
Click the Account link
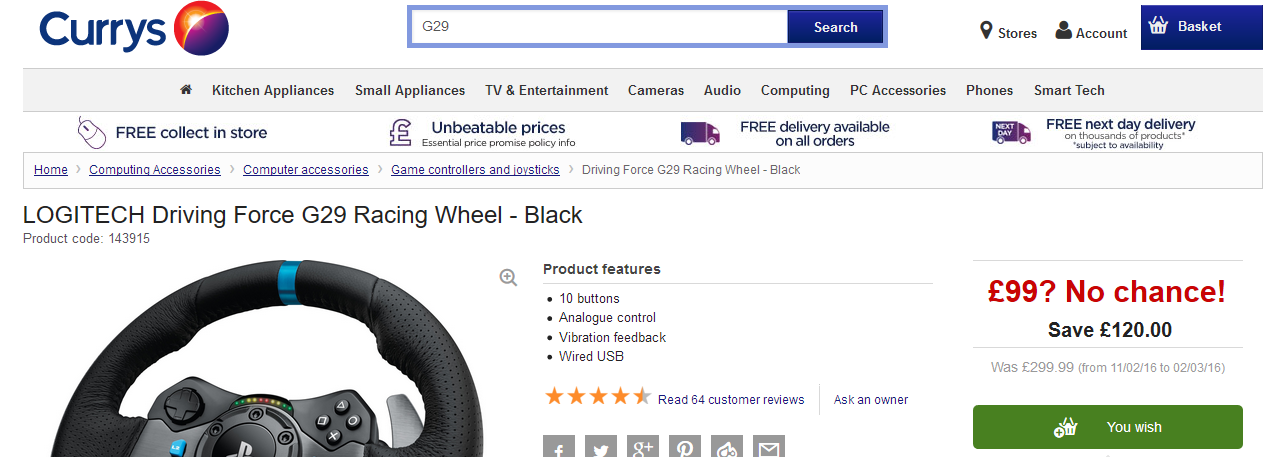click(x=1101, y=33)
